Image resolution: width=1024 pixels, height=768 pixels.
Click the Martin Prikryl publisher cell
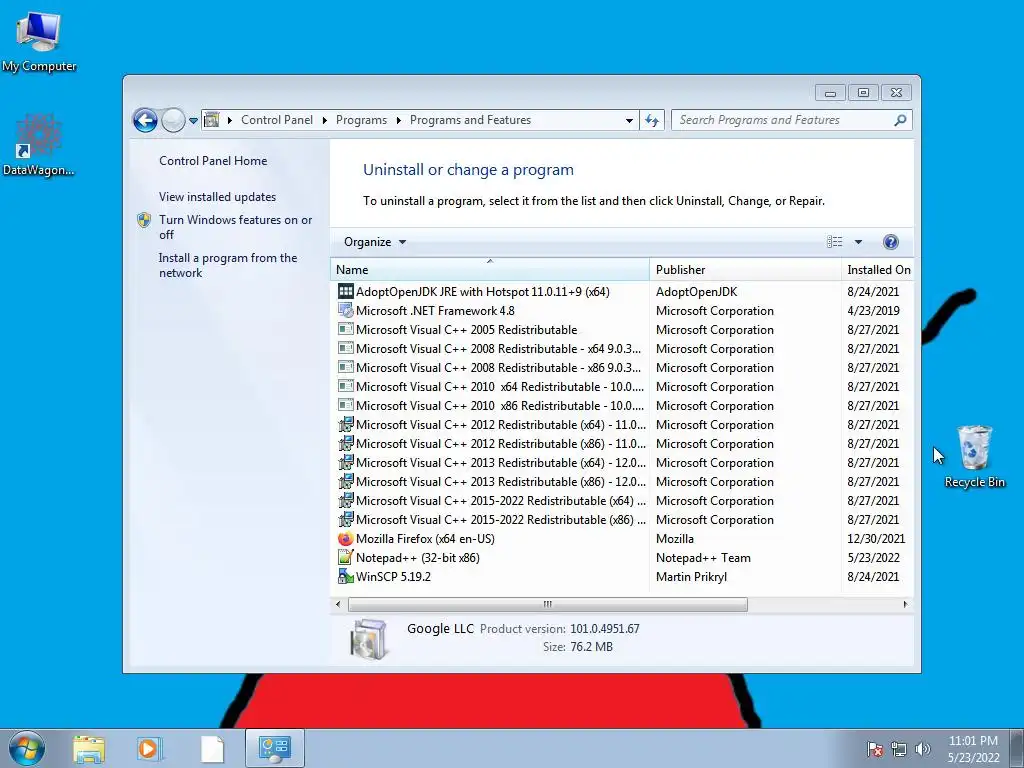tap(691, 577)
